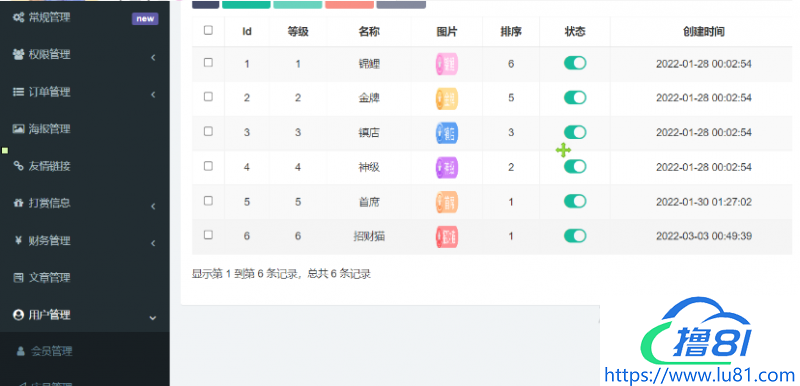Toggle the status switch for 锦鲤 row
800x386 pixels.
(x=575, y=63)
